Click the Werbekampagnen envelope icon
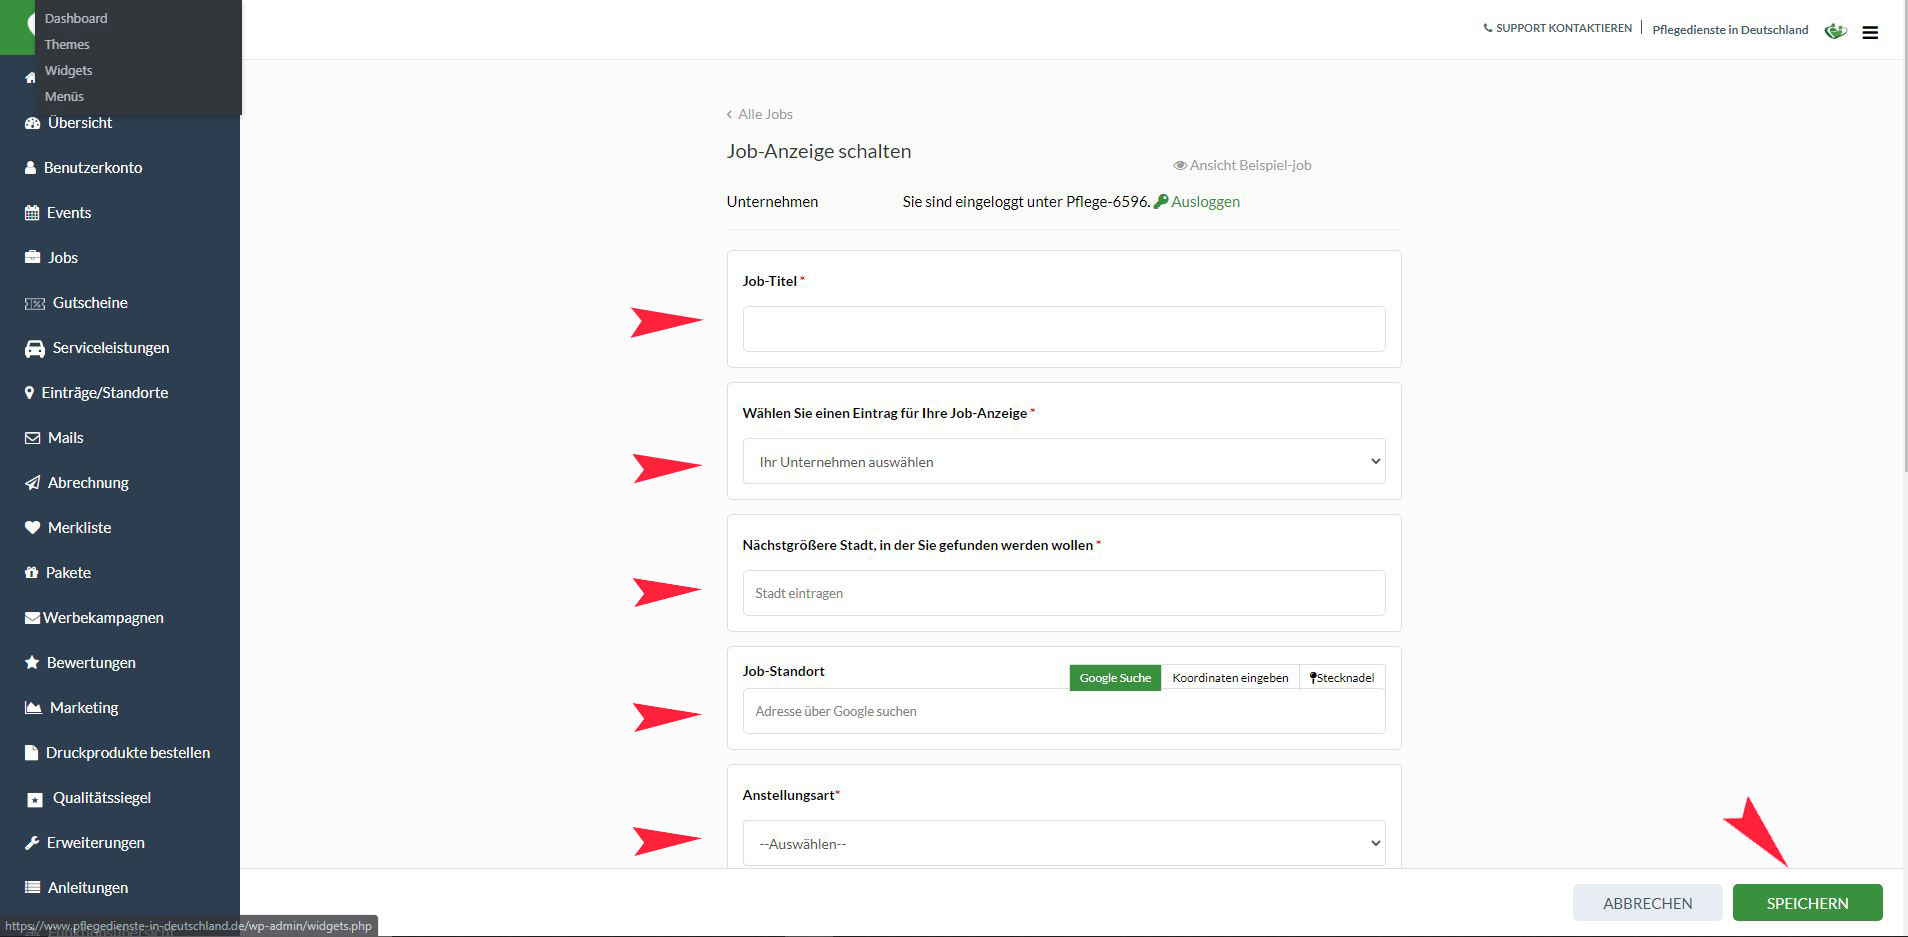1908x937 pixels. (x=32, y=618)
